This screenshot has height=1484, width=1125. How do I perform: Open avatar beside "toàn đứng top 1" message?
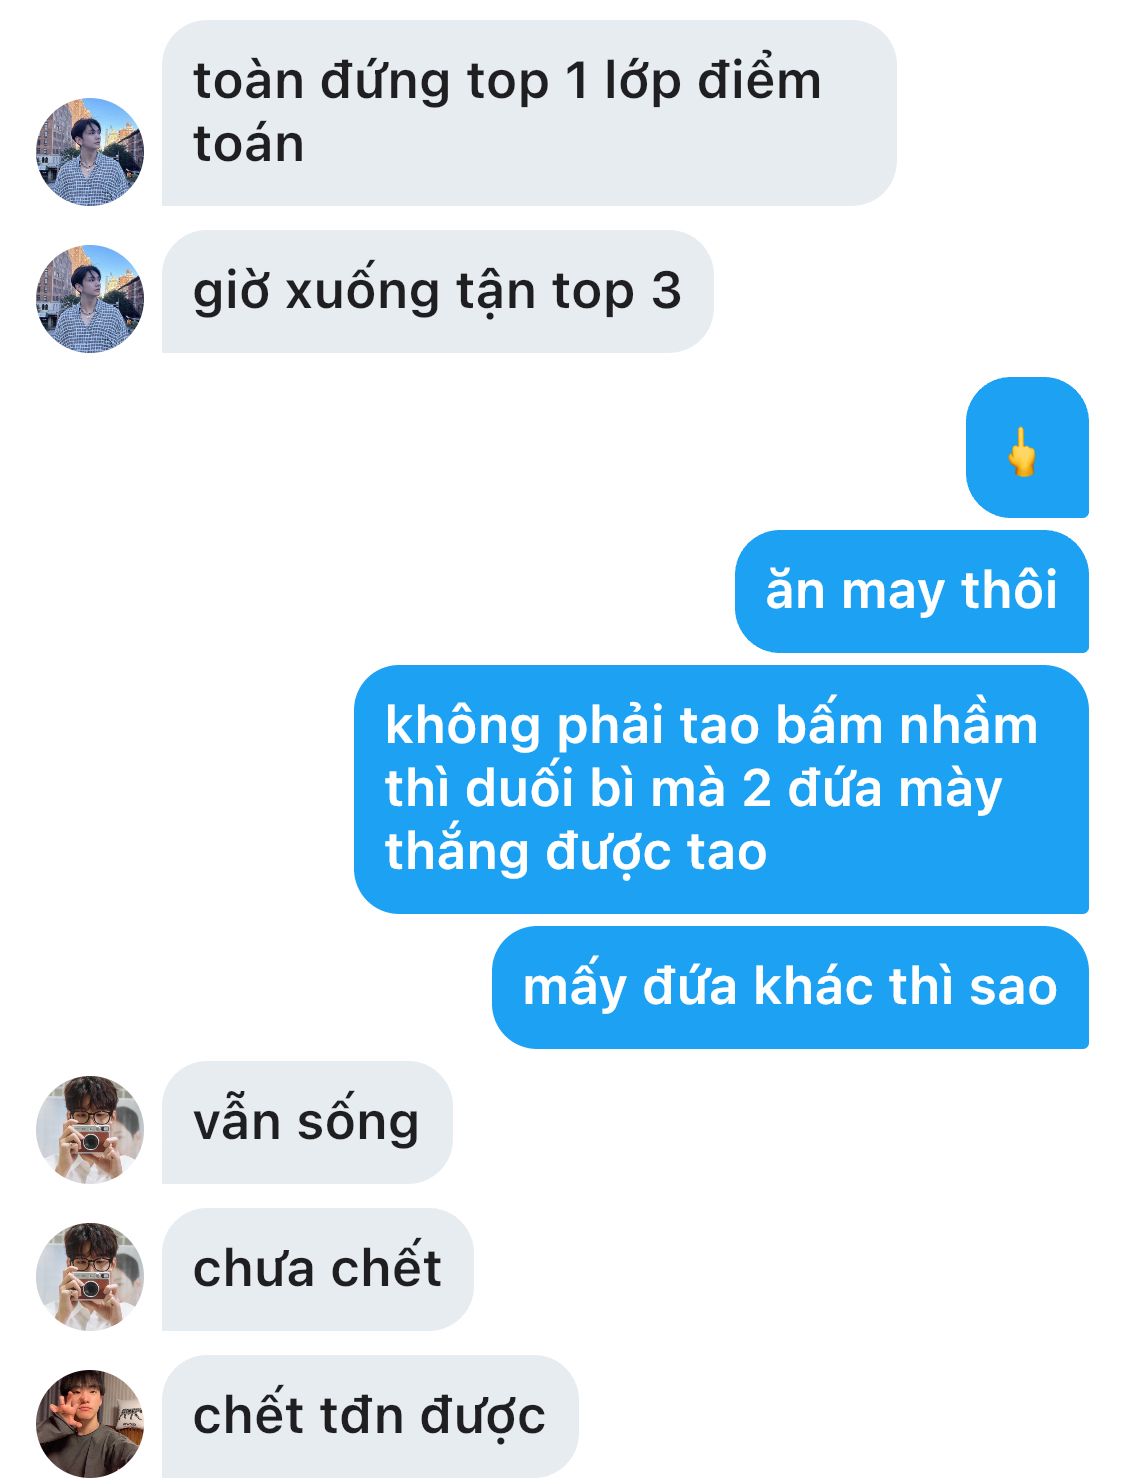pos(90,152)
